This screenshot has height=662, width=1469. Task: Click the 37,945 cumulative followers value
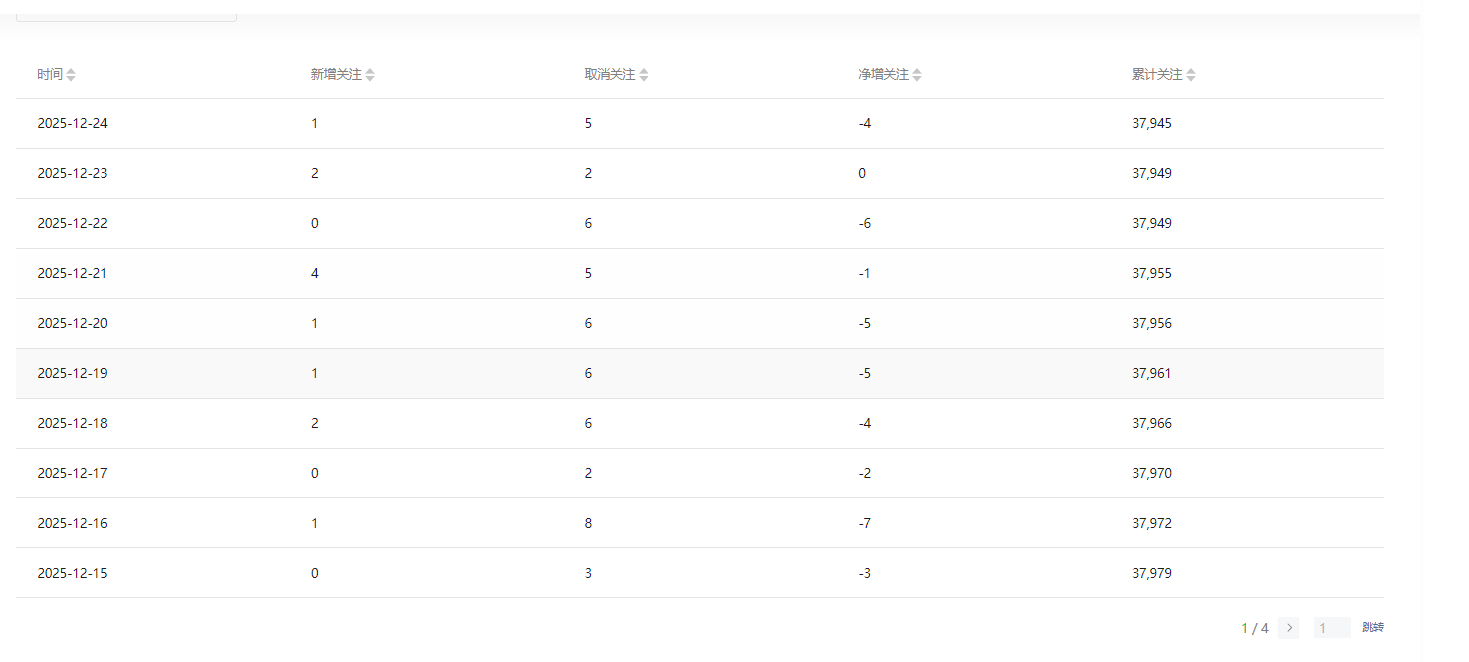pos(1152,124)
